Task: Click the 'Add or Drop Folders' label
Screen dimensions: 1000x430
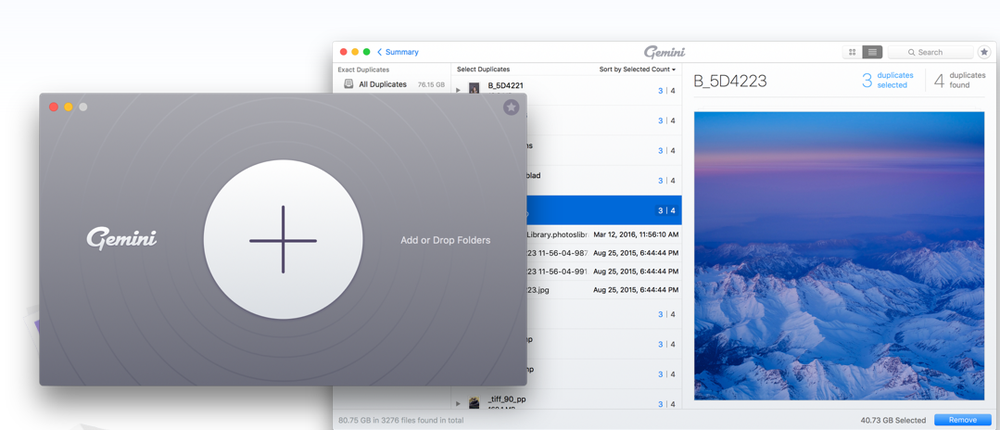Action: tap(445, 241)
